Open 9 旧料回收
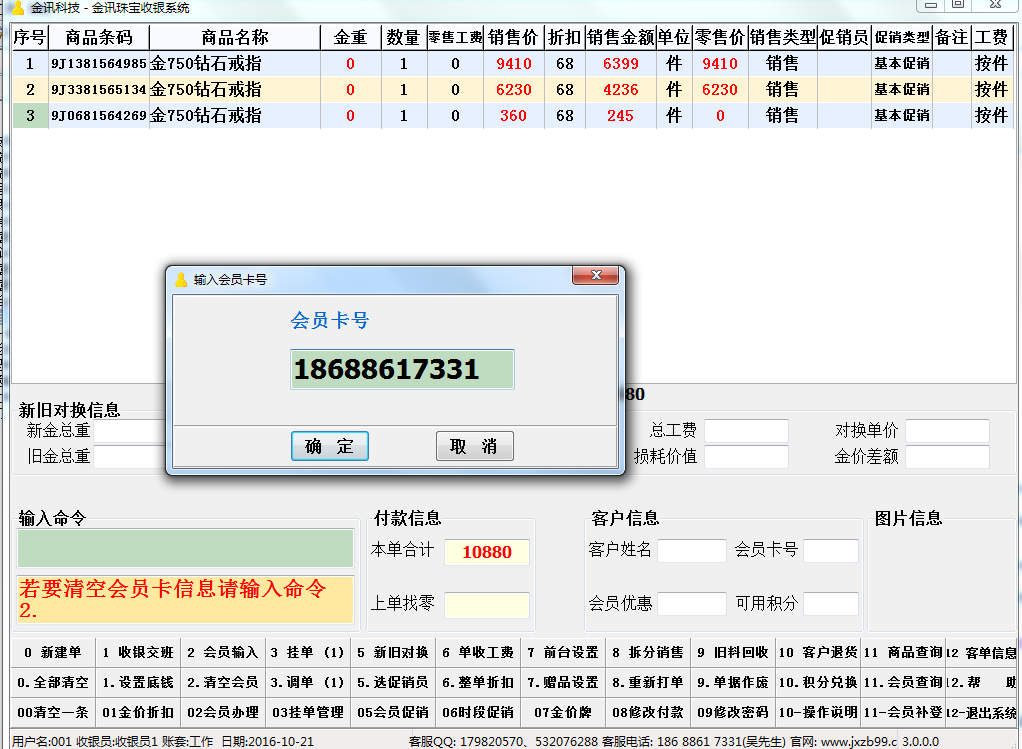Image resolution: width=1022 pixels, height=749 pixels. [733, 653]
